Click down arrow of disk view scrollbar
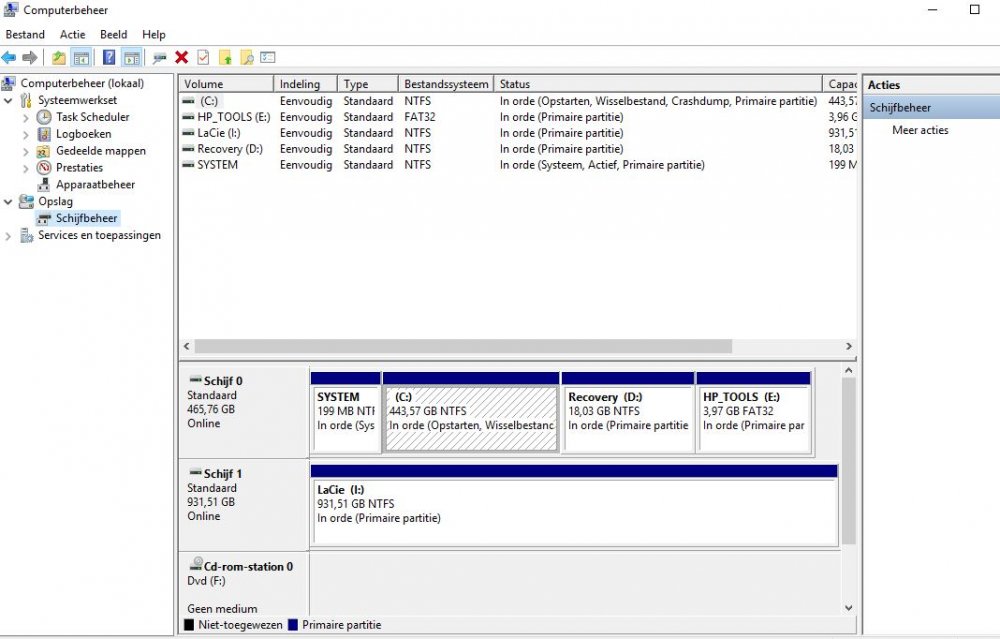 (848, 608)
